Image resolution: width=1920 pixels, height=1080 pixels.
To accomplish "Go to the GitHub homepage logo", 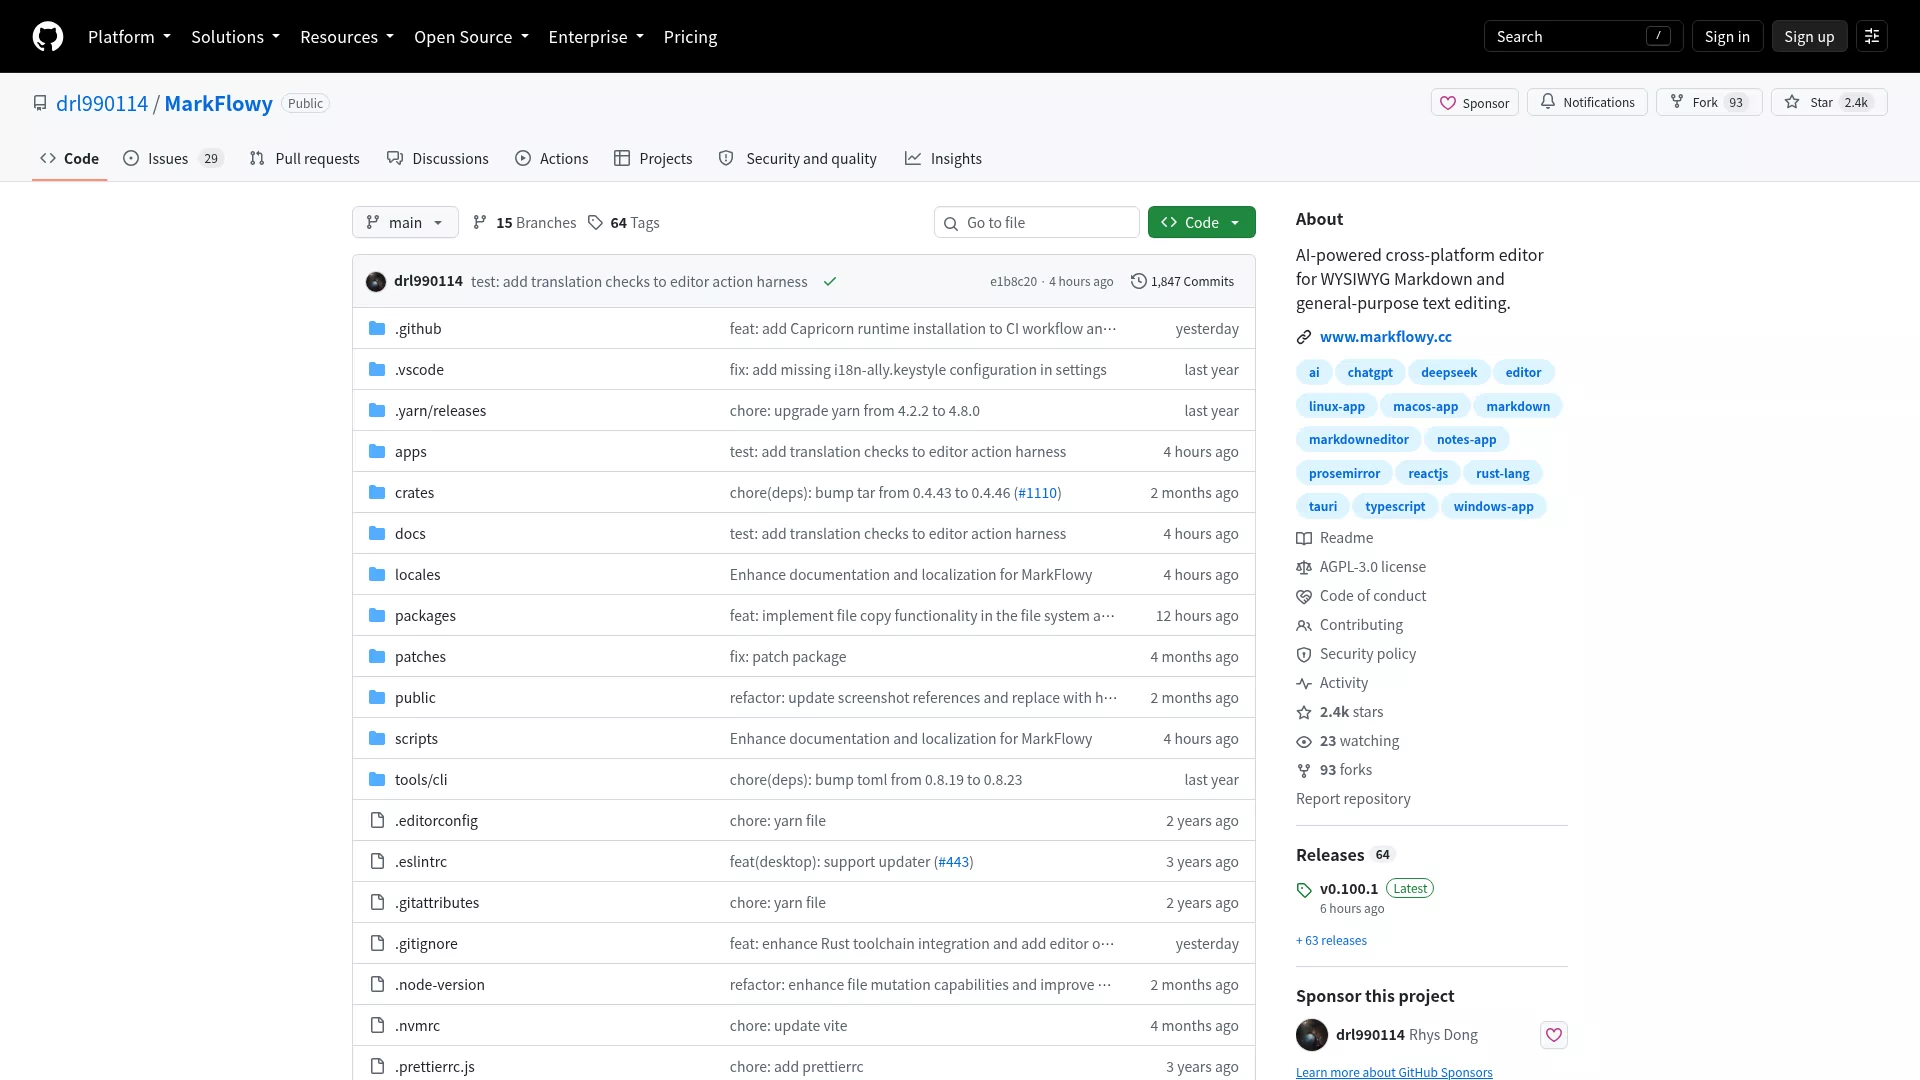I will coord(48,37).
